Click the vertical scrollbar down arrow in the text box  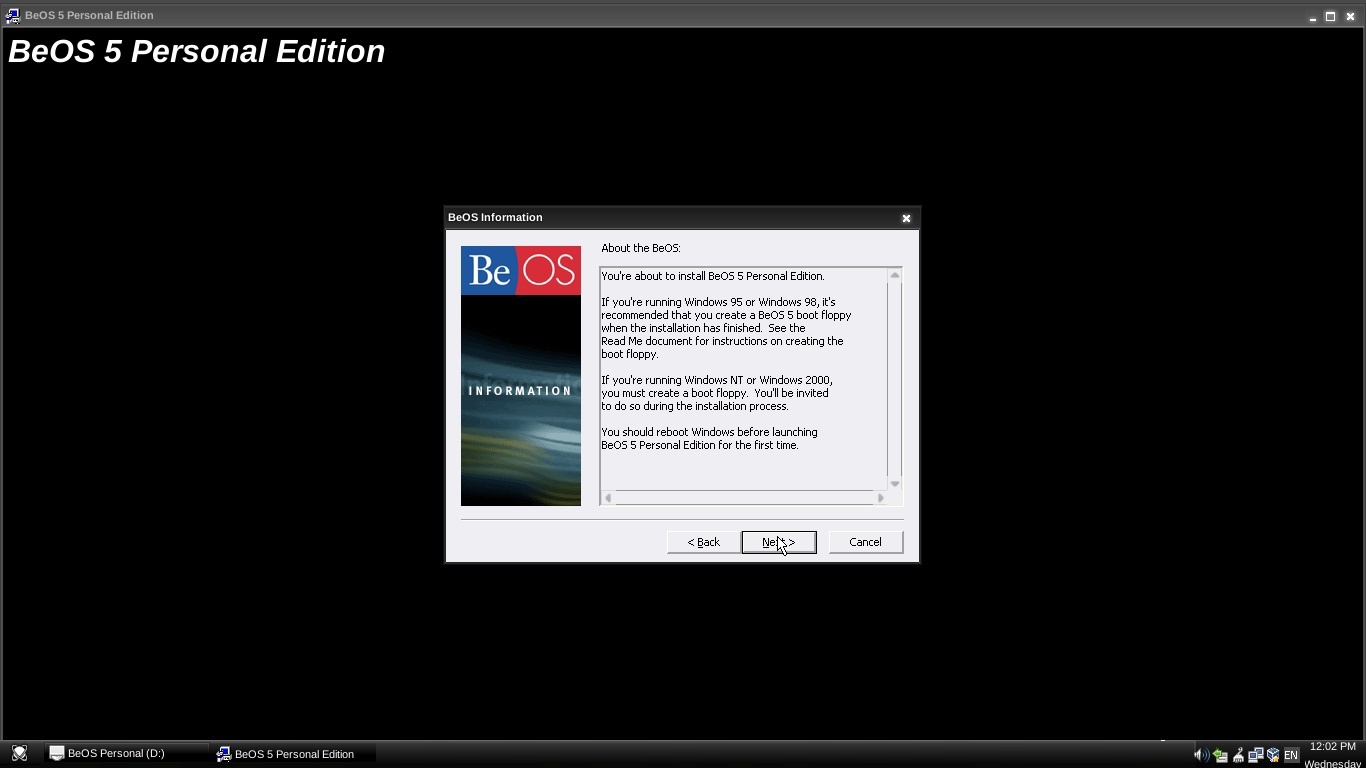pyautogui.click(x=894, y=483)
